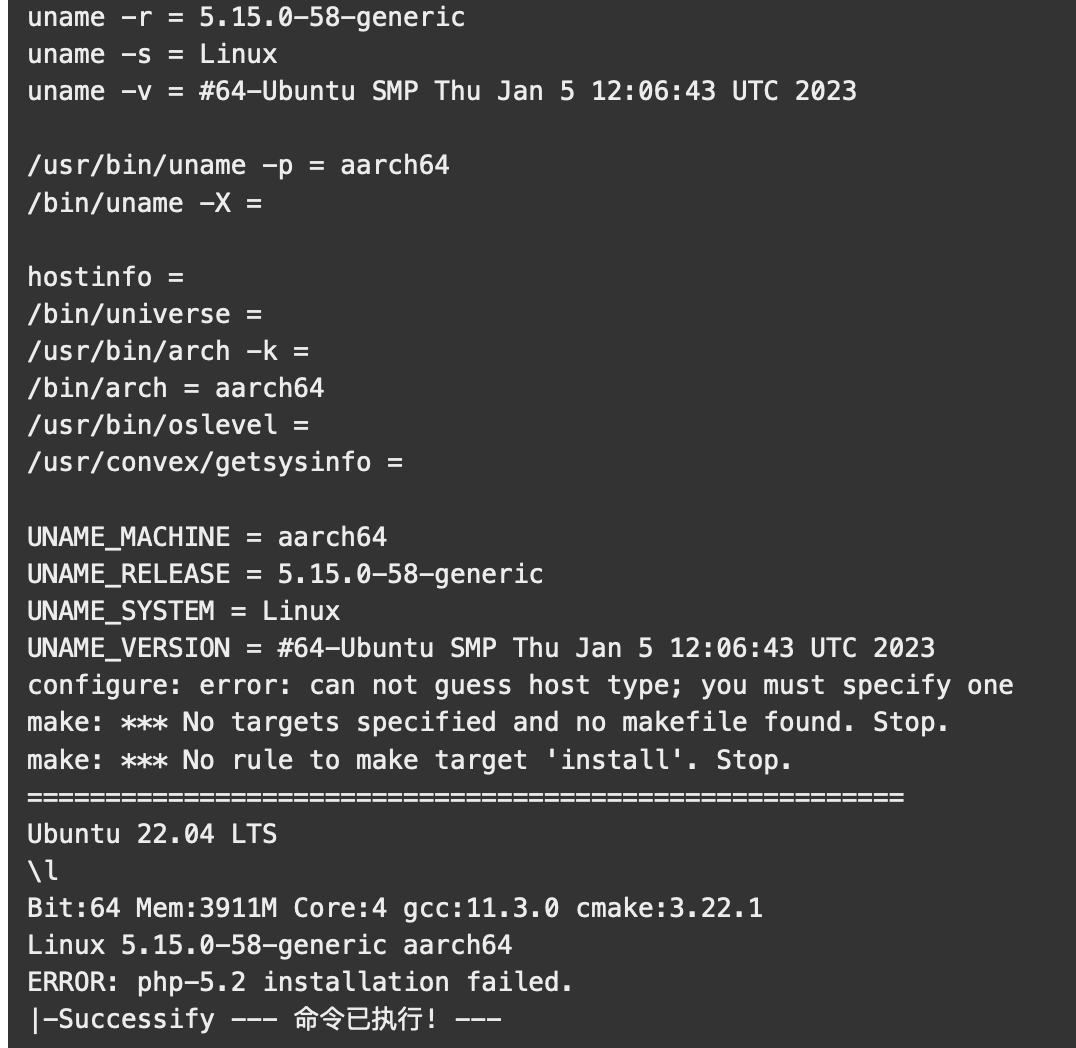The width and height of the screenshot is (1076, 1048).
Task: Click the '/bin/universe =' line
Action: pyautogui.click(x=145, y=314)
